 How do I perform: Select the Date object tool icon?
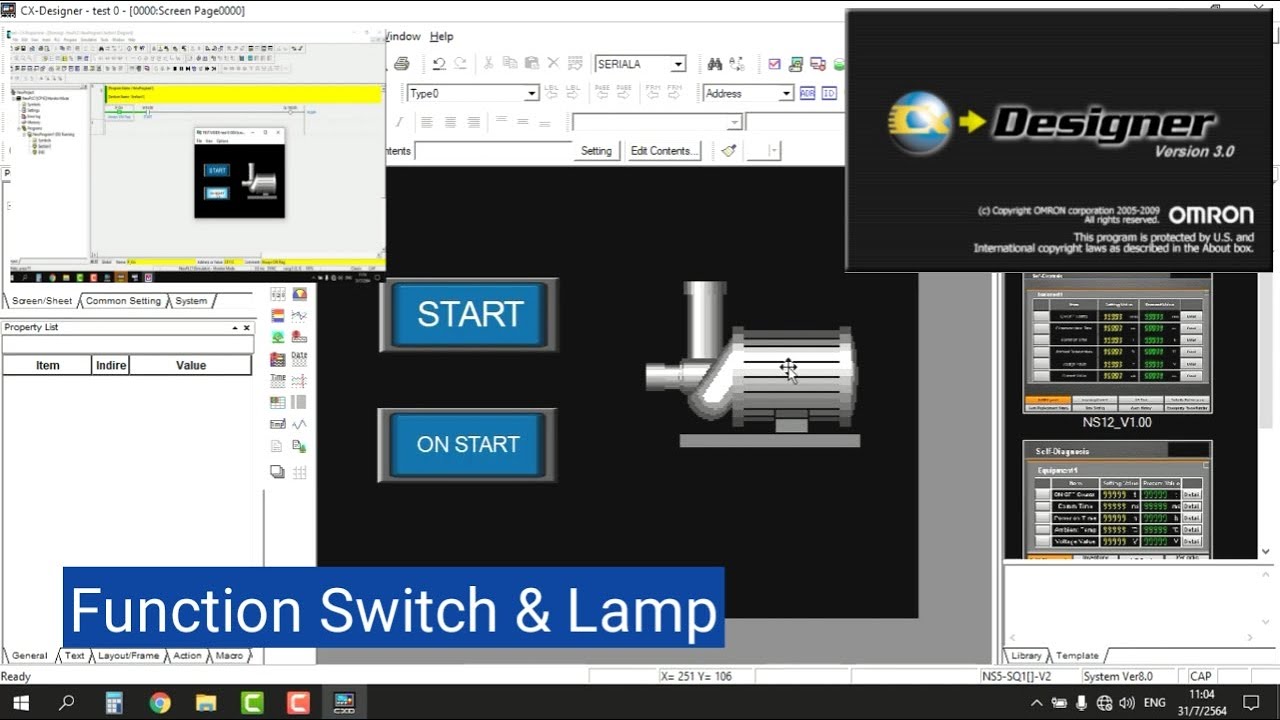tap(299, 359)
